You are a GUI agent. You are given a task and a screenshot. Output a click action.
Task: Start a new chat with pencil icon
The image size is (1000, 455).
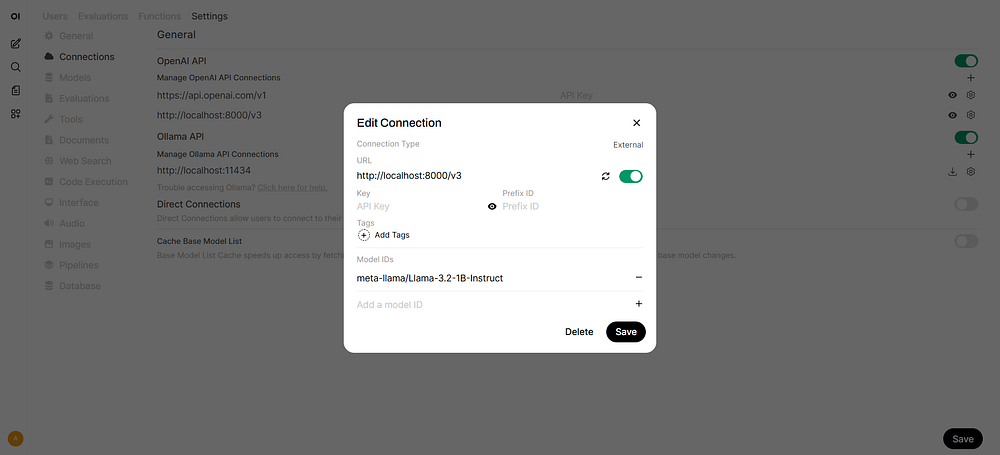(16, 44)
